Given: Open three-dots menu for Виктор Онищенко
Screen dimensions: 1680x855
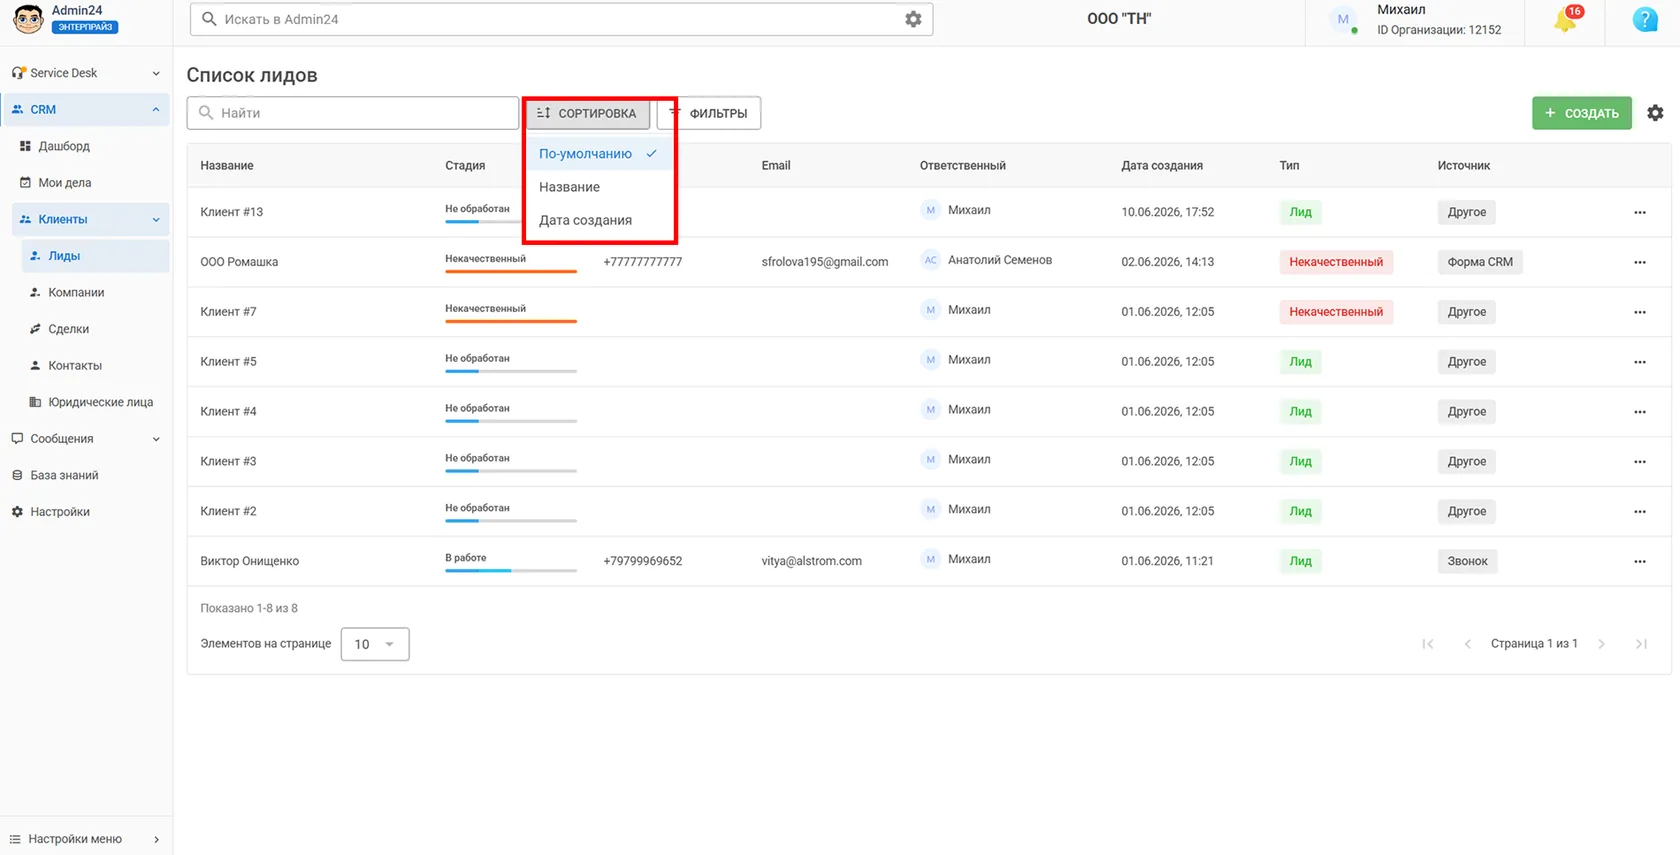Looking at the screenshot, I should [x=1640, y=561].
